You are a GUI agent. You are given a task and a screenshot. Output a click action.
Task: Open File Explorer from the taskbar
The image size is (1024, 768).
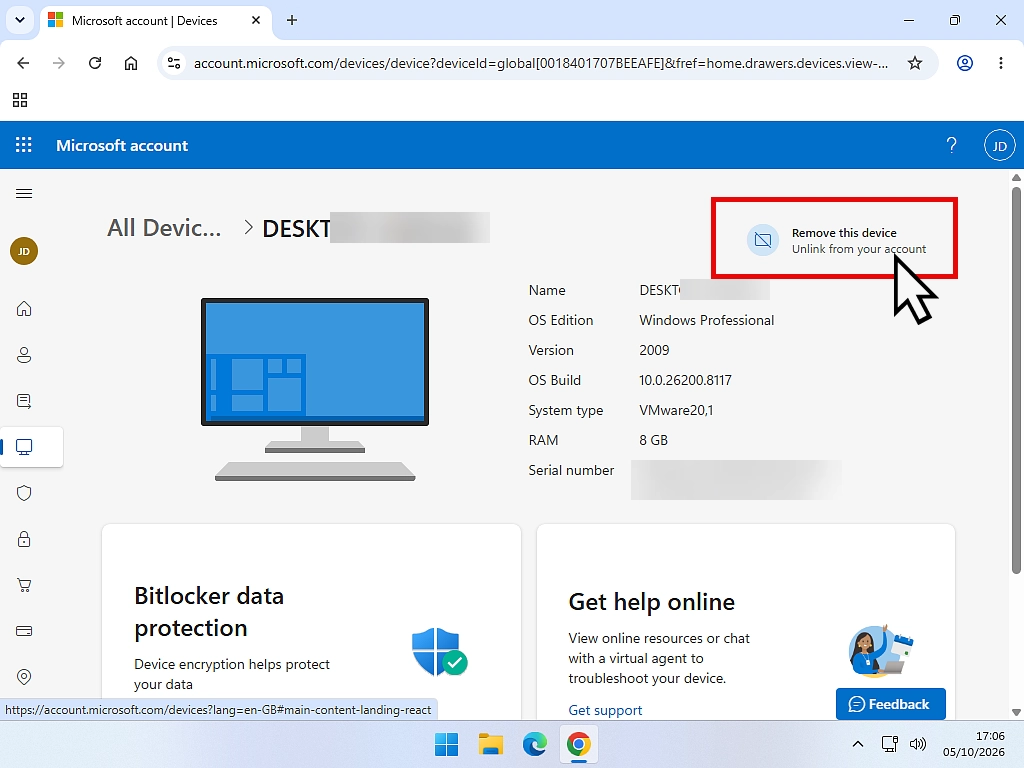[x=490, y=744]
